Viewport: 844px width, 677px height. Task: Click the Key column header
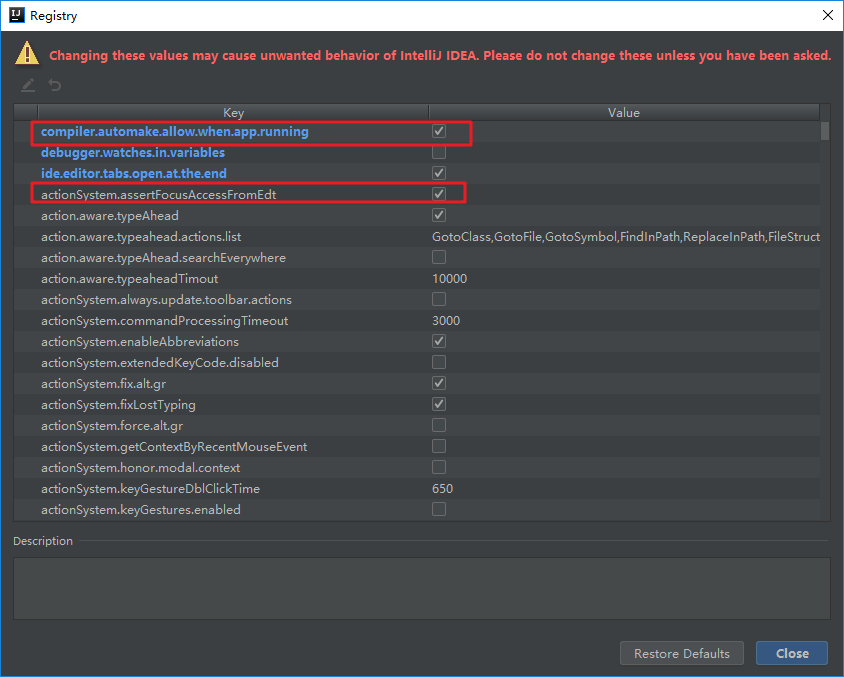[233, 112]
